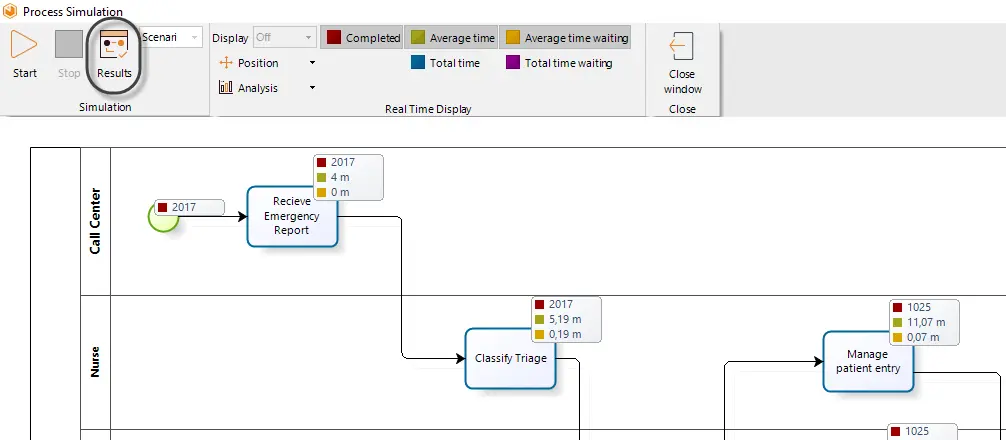The image size is (1006, 440).
Task: Click the 11,07 m average time value
Action: 926,322
